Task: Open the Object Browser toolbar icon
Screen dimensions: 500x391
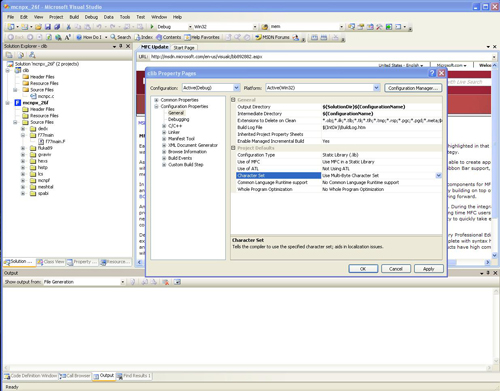Action: point(370,27)
